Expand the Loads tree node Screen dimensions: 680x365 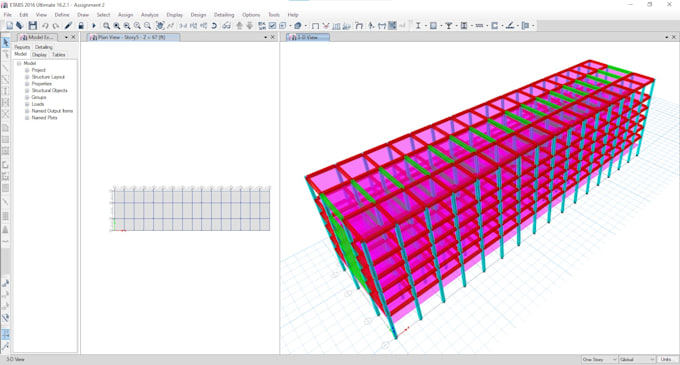coord(27,104)
